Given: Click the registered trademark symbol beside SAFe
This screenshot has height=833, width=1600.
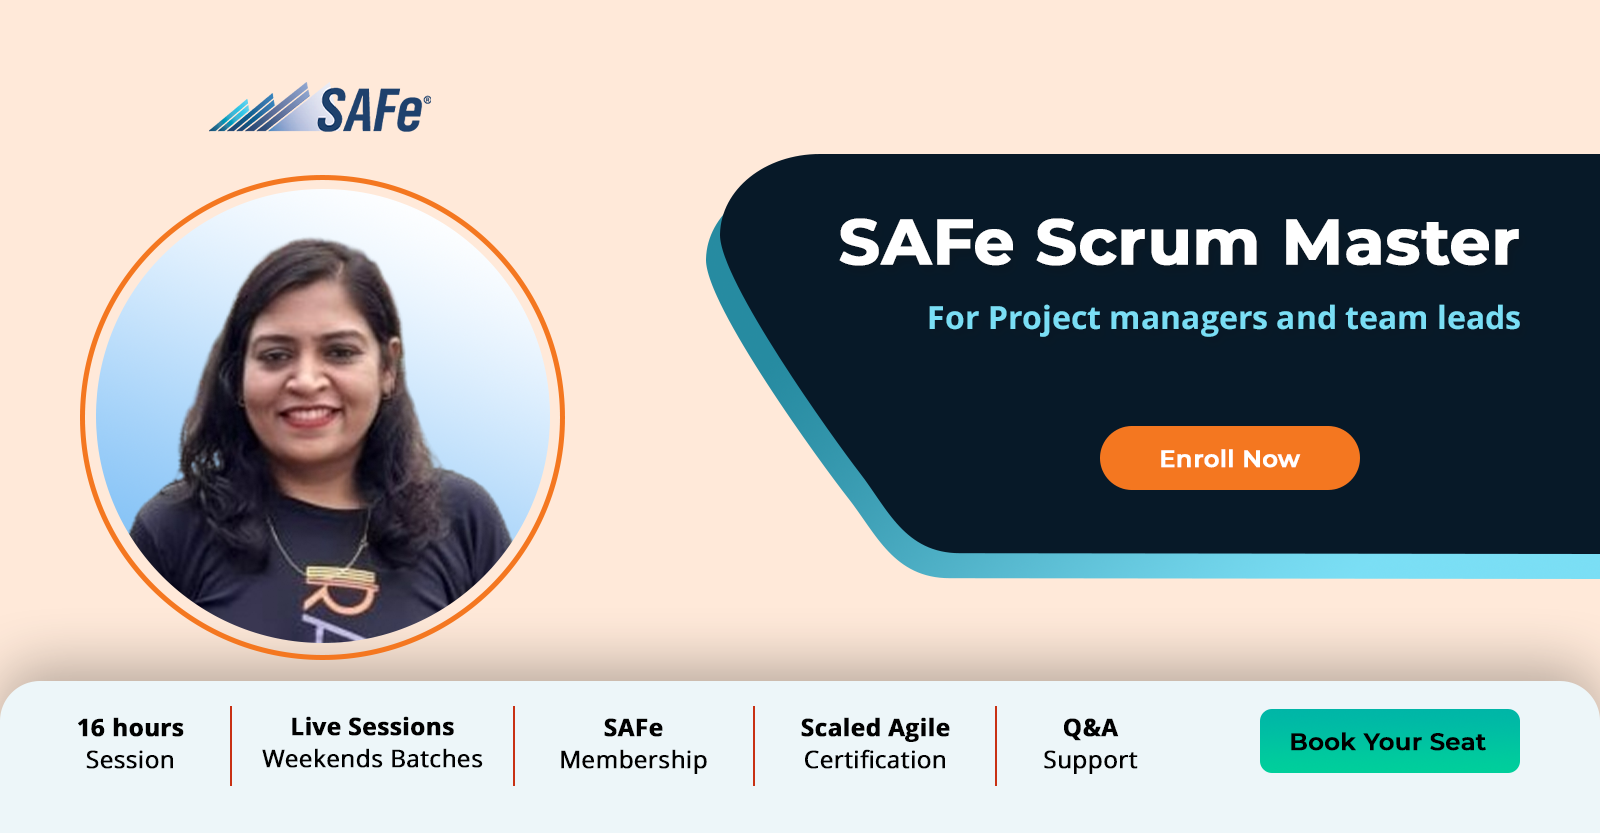Looking at the screenshot, I should coord(428,100).
